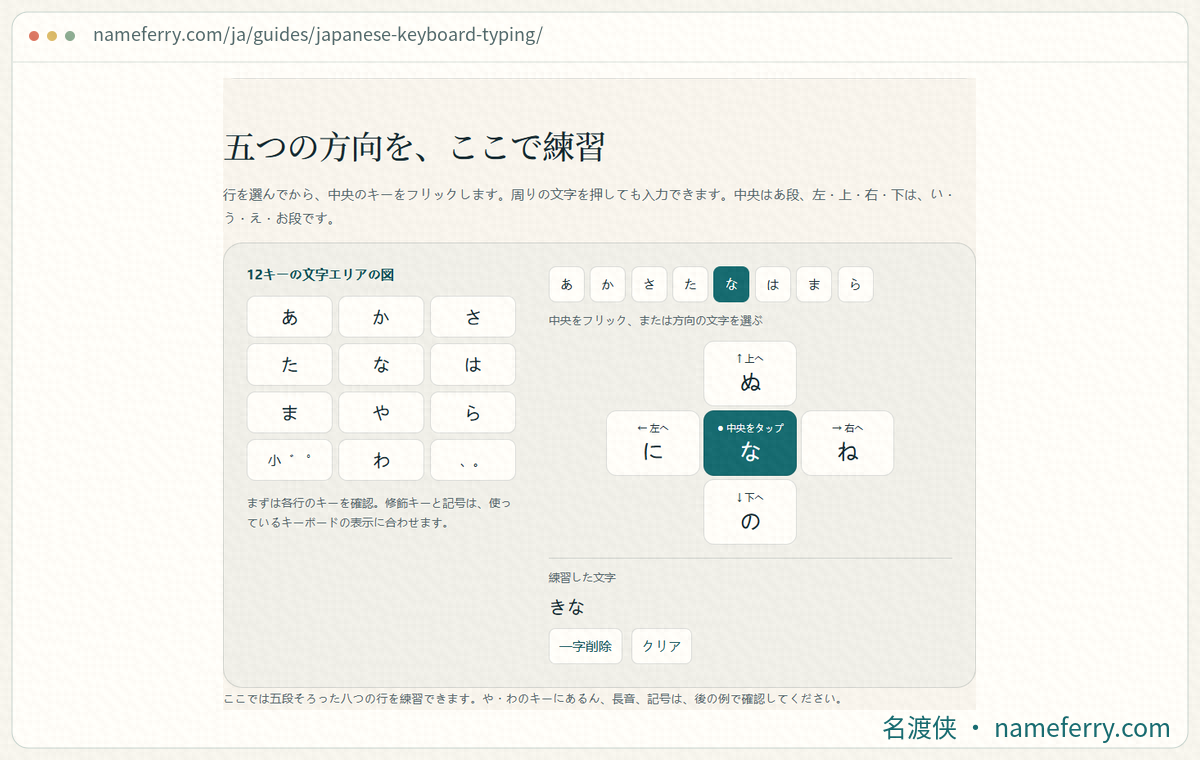
Task: Tap the の key labeled 下へ
Action: pos(750,512)
